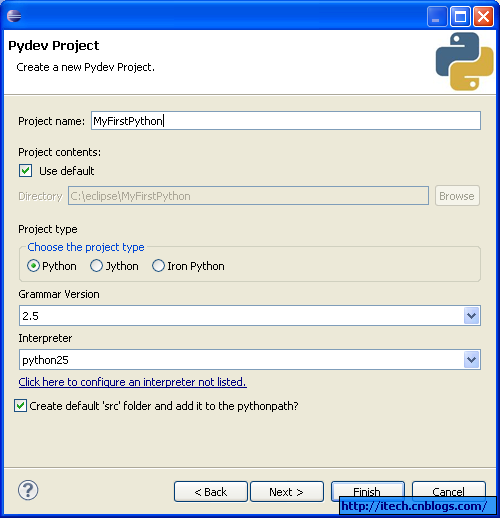The width and height of the screenshot is (500, 518).
Task: Click the Eclipse icon in title bar
Action: coord(14,16)
